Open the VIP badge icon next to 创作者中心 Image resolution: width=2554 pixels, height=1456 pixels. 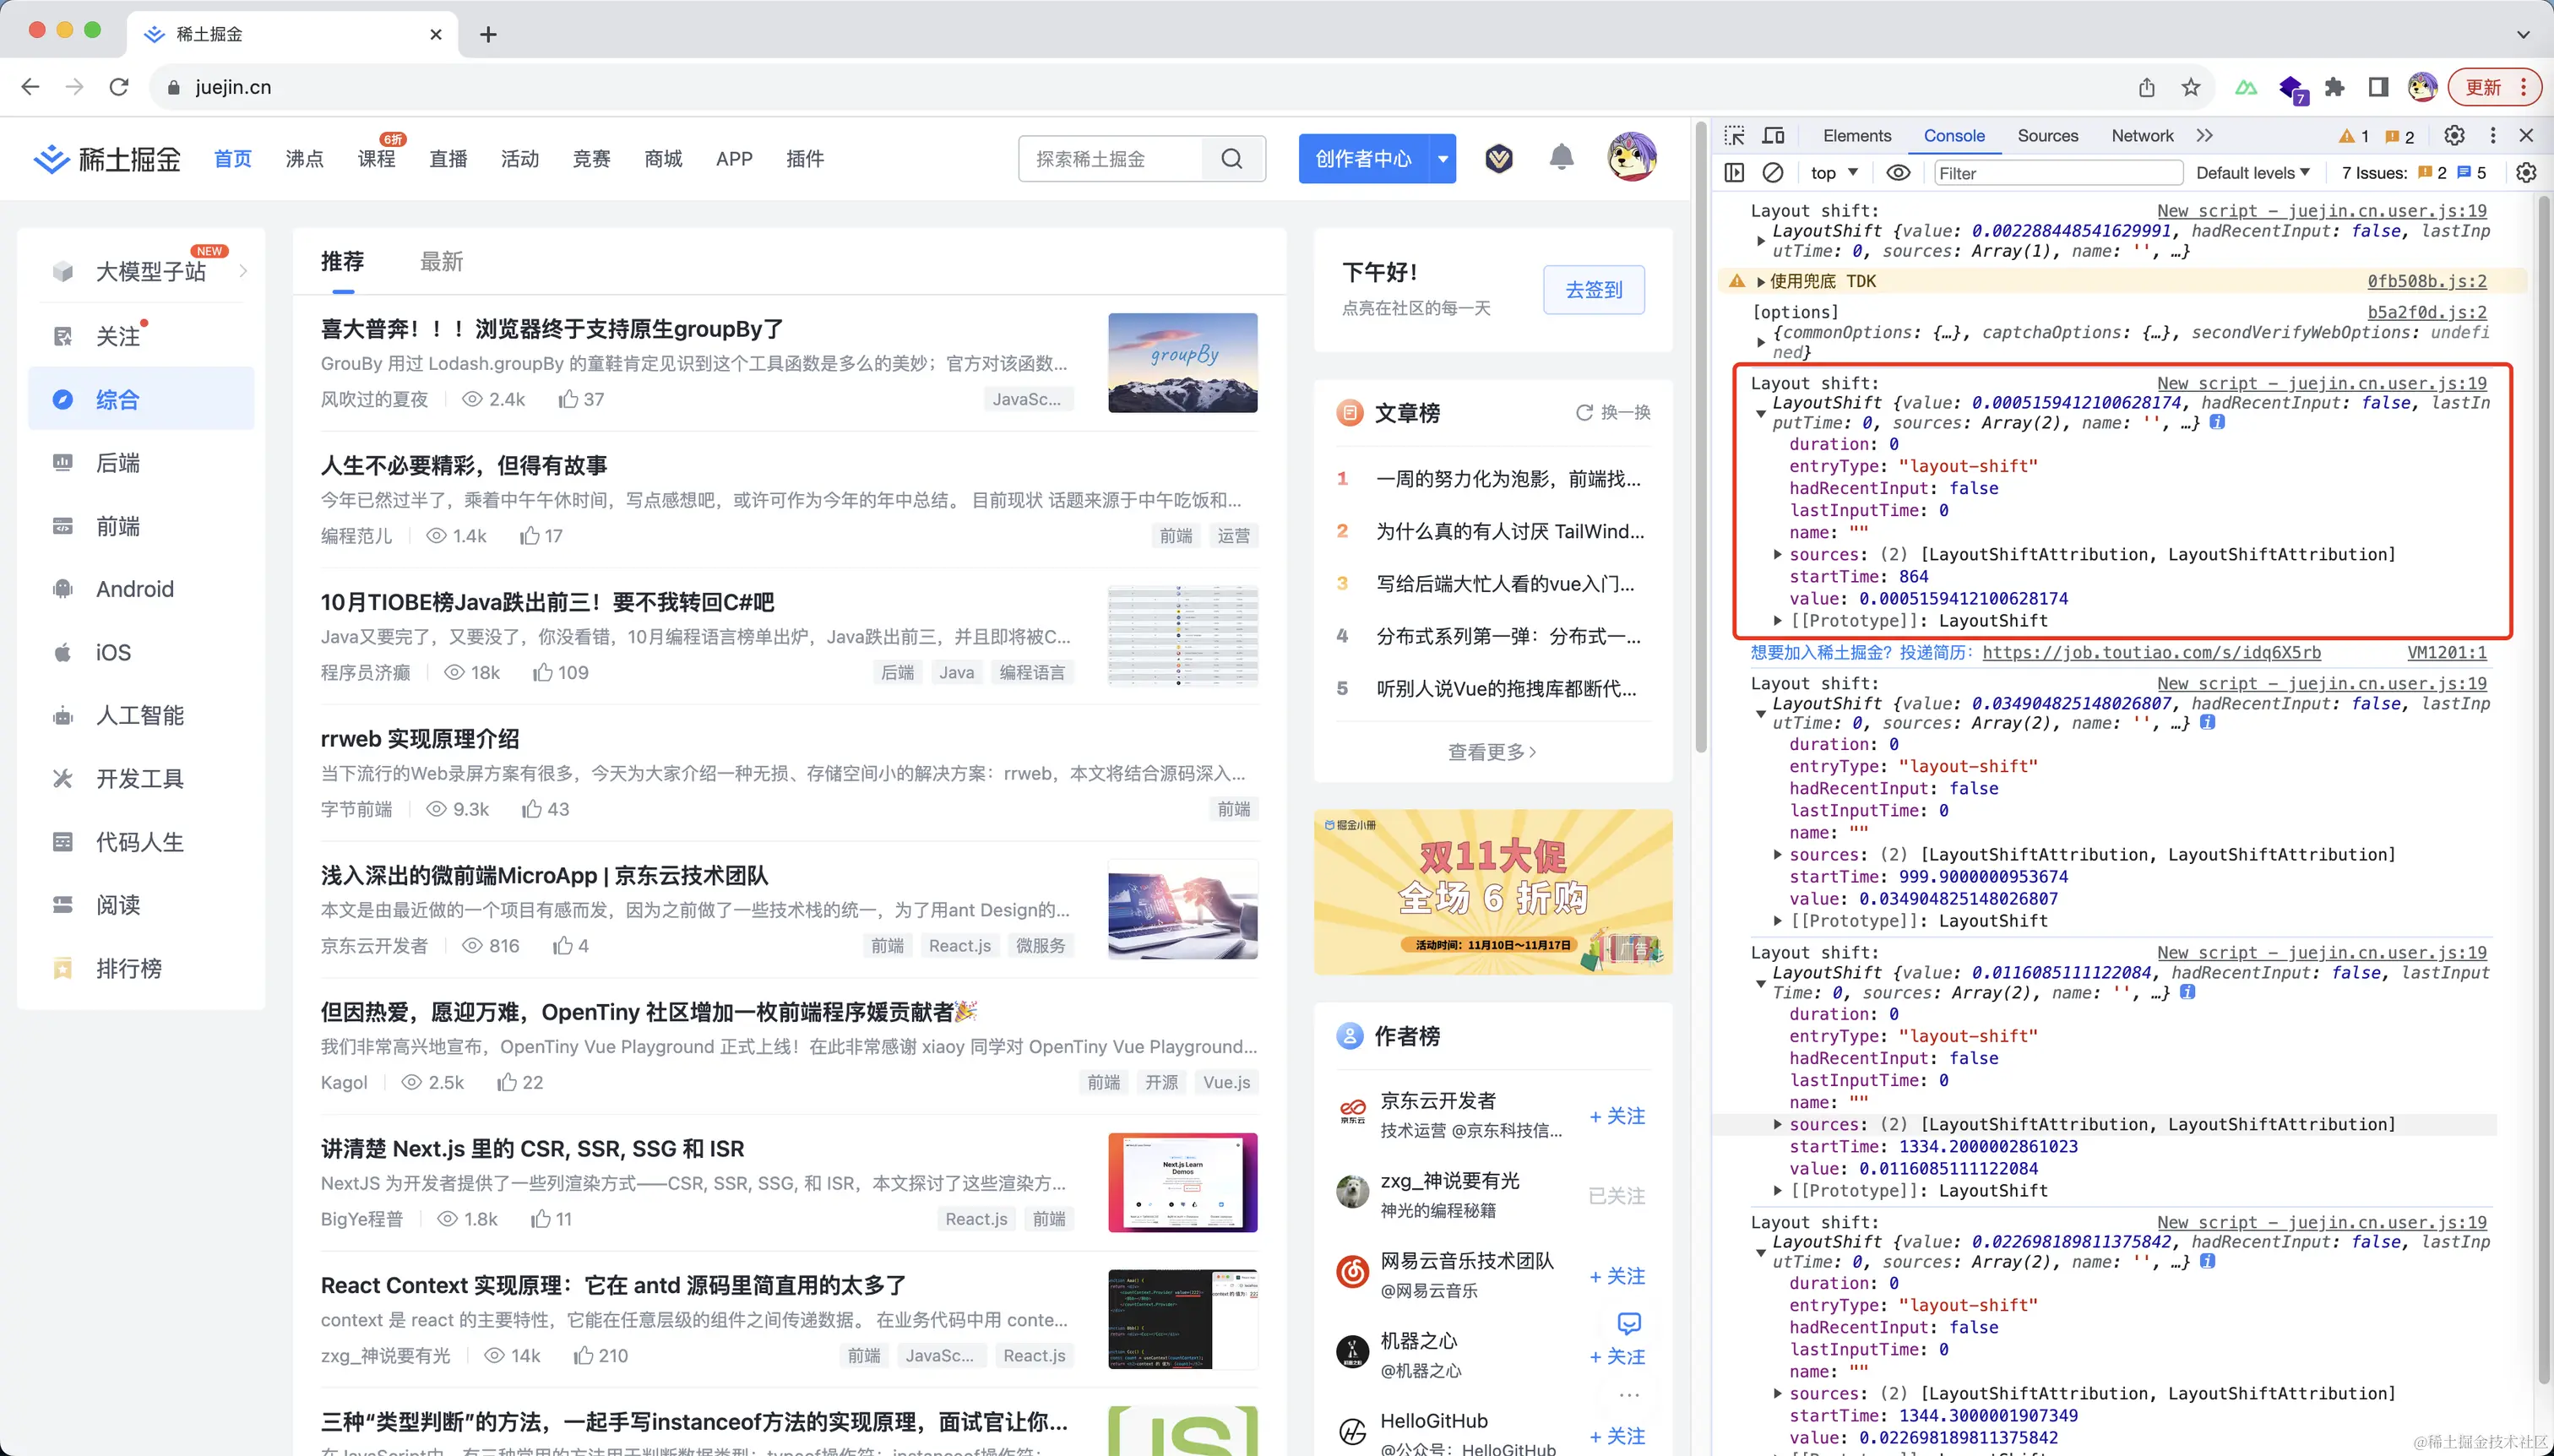(1498, 158)
